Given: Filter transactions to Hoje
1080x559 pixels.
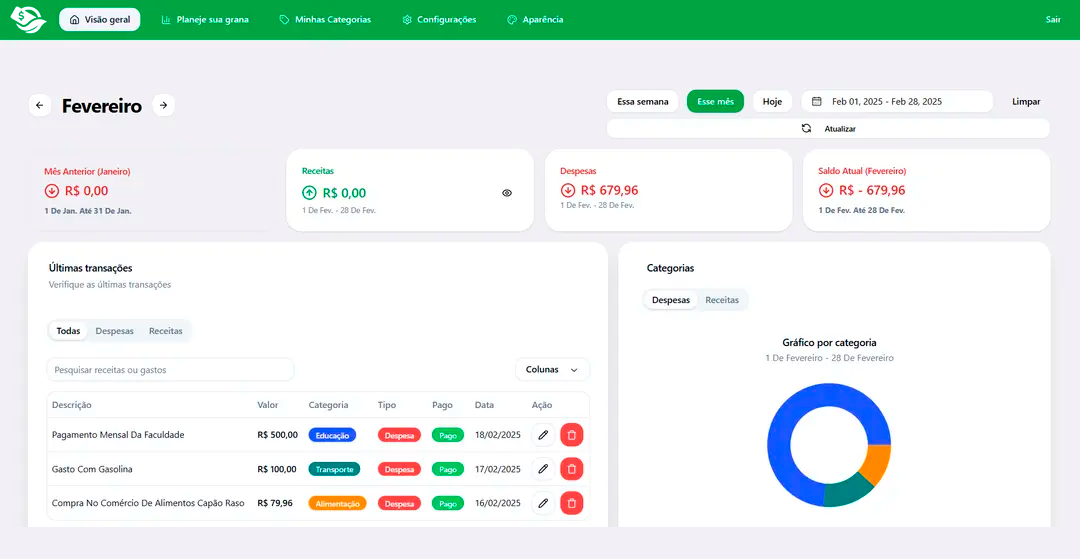Looking at the screenshot, I should [x=772, y=101].
